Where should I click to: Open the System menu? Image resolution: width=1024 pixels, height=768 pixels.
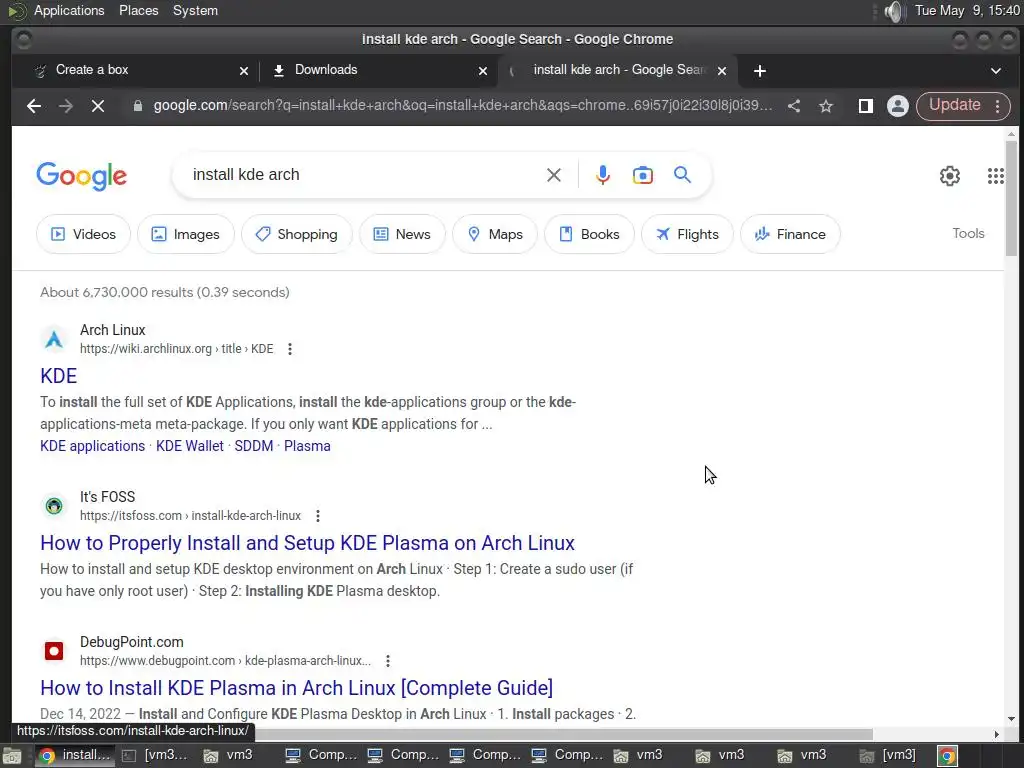(195, 10)
